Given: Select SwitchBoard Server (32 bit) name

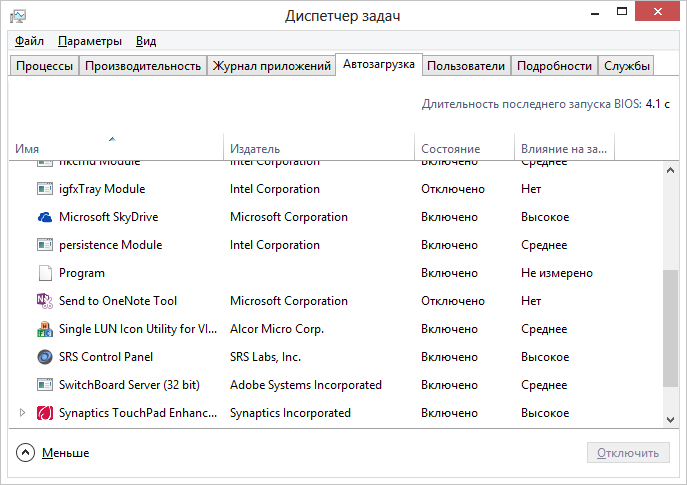Looking at the screenshot, I should click(129, 385).
